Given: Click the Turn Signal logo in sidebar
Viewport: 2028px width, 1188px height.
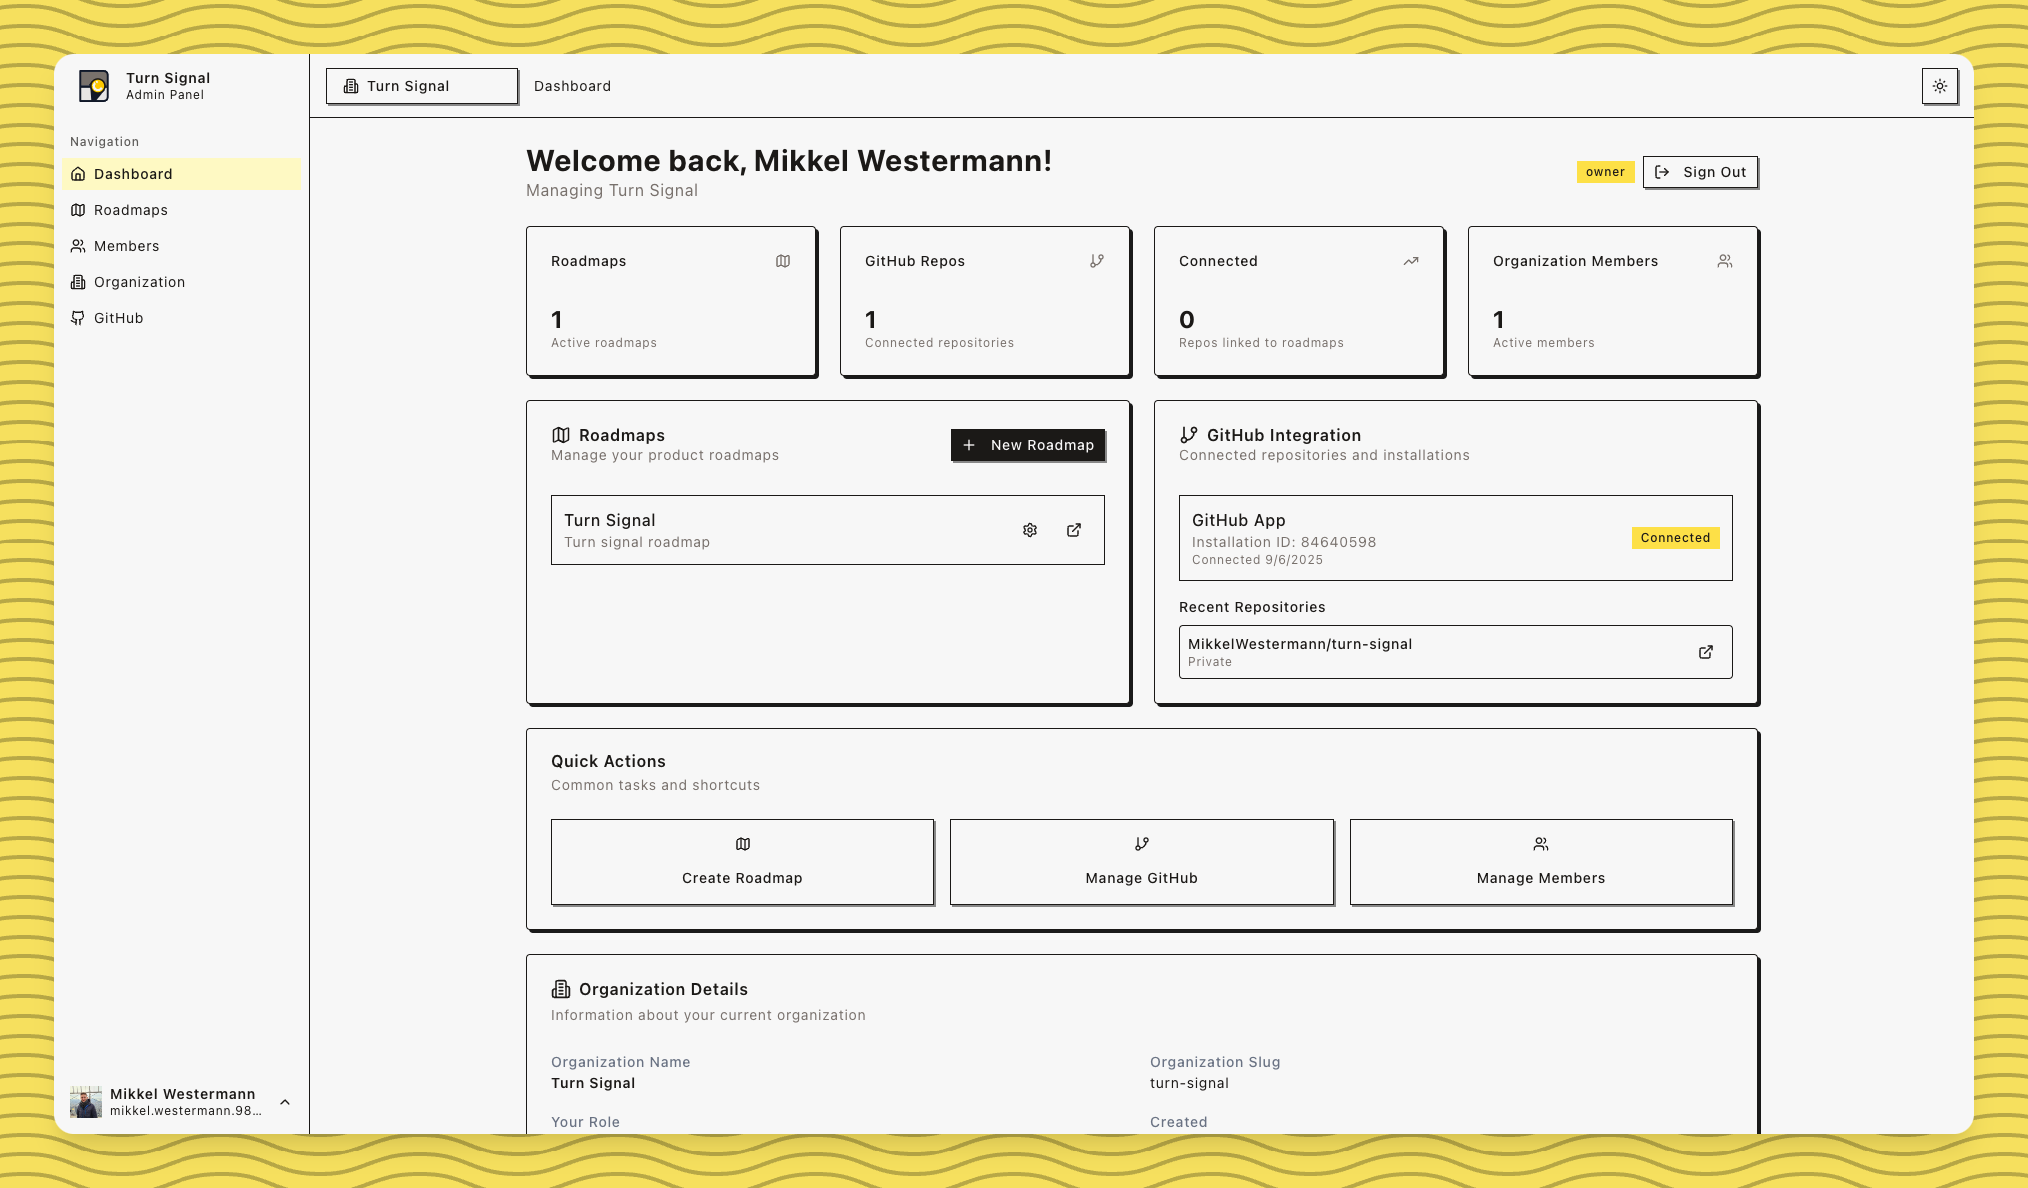Looking at the screenshot, I should pos(94,86).
